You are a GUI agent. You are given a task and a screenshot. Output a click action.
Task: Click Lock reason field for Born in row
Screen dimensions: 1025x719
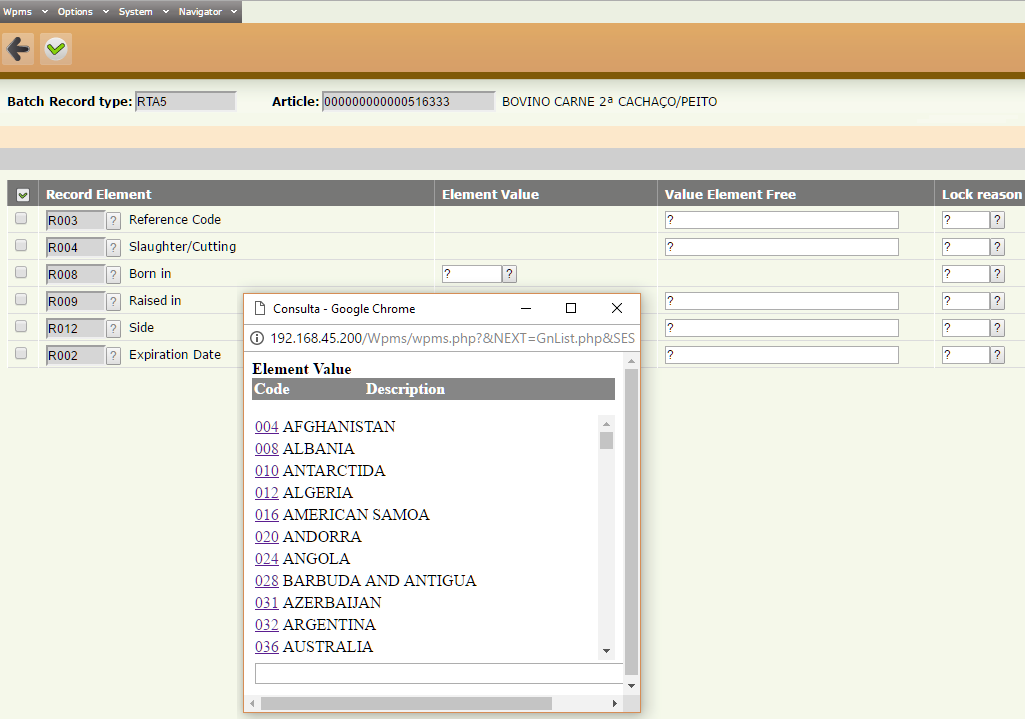click(966, 274)
